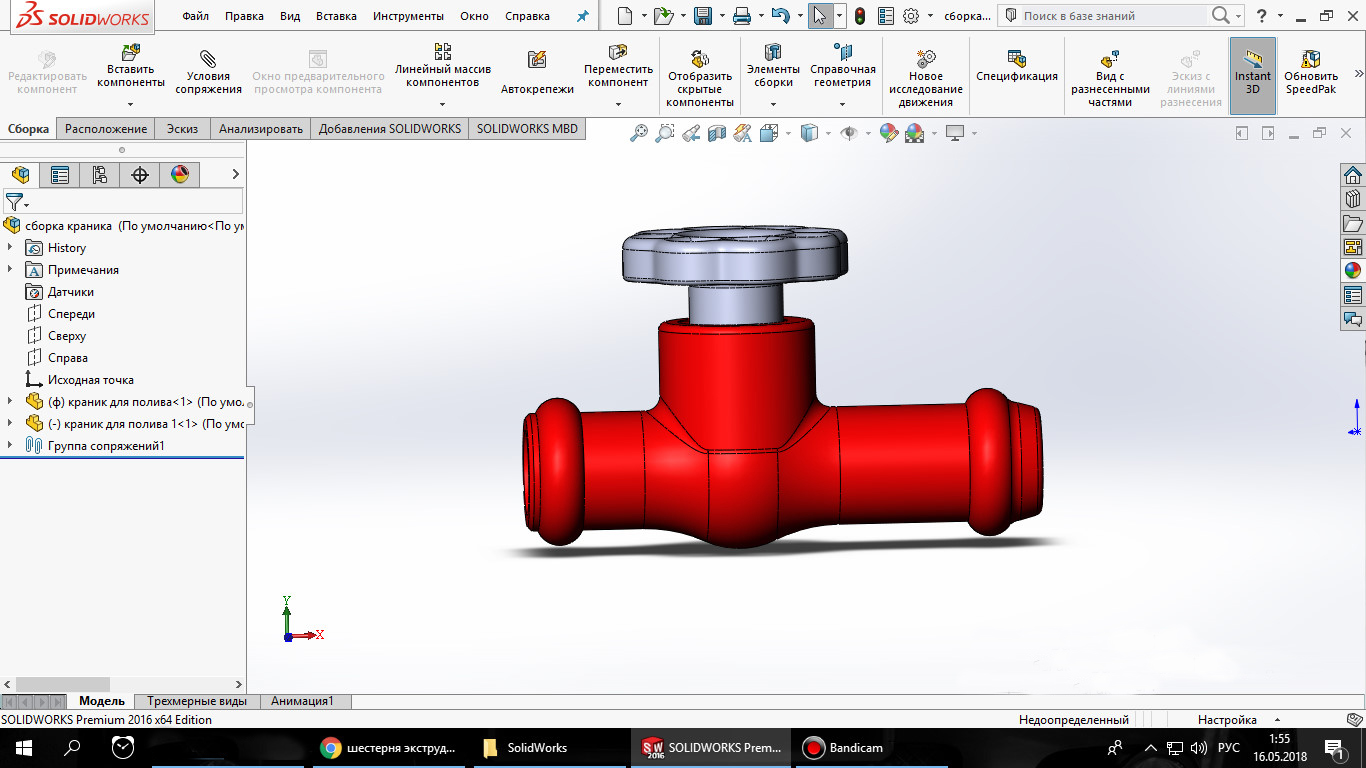Click Zoom to Area icon

click(x=664, y=133)
